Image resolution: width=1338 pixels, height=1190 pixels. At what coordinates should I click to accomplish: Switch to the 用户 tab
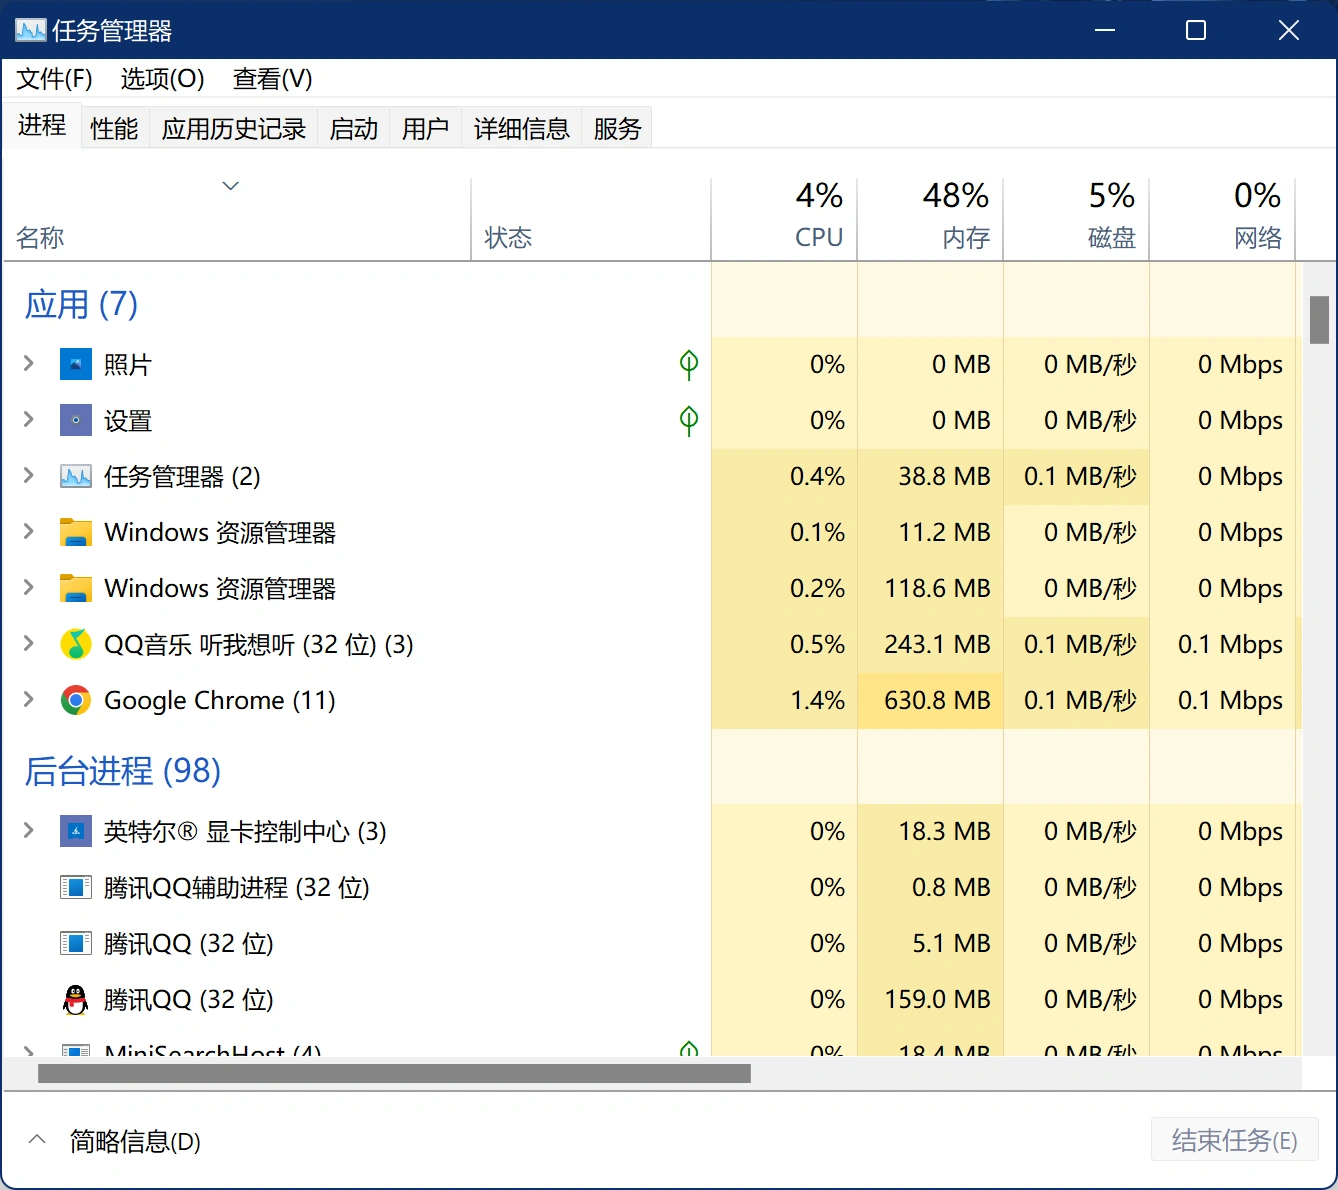[x=425, y=128]
